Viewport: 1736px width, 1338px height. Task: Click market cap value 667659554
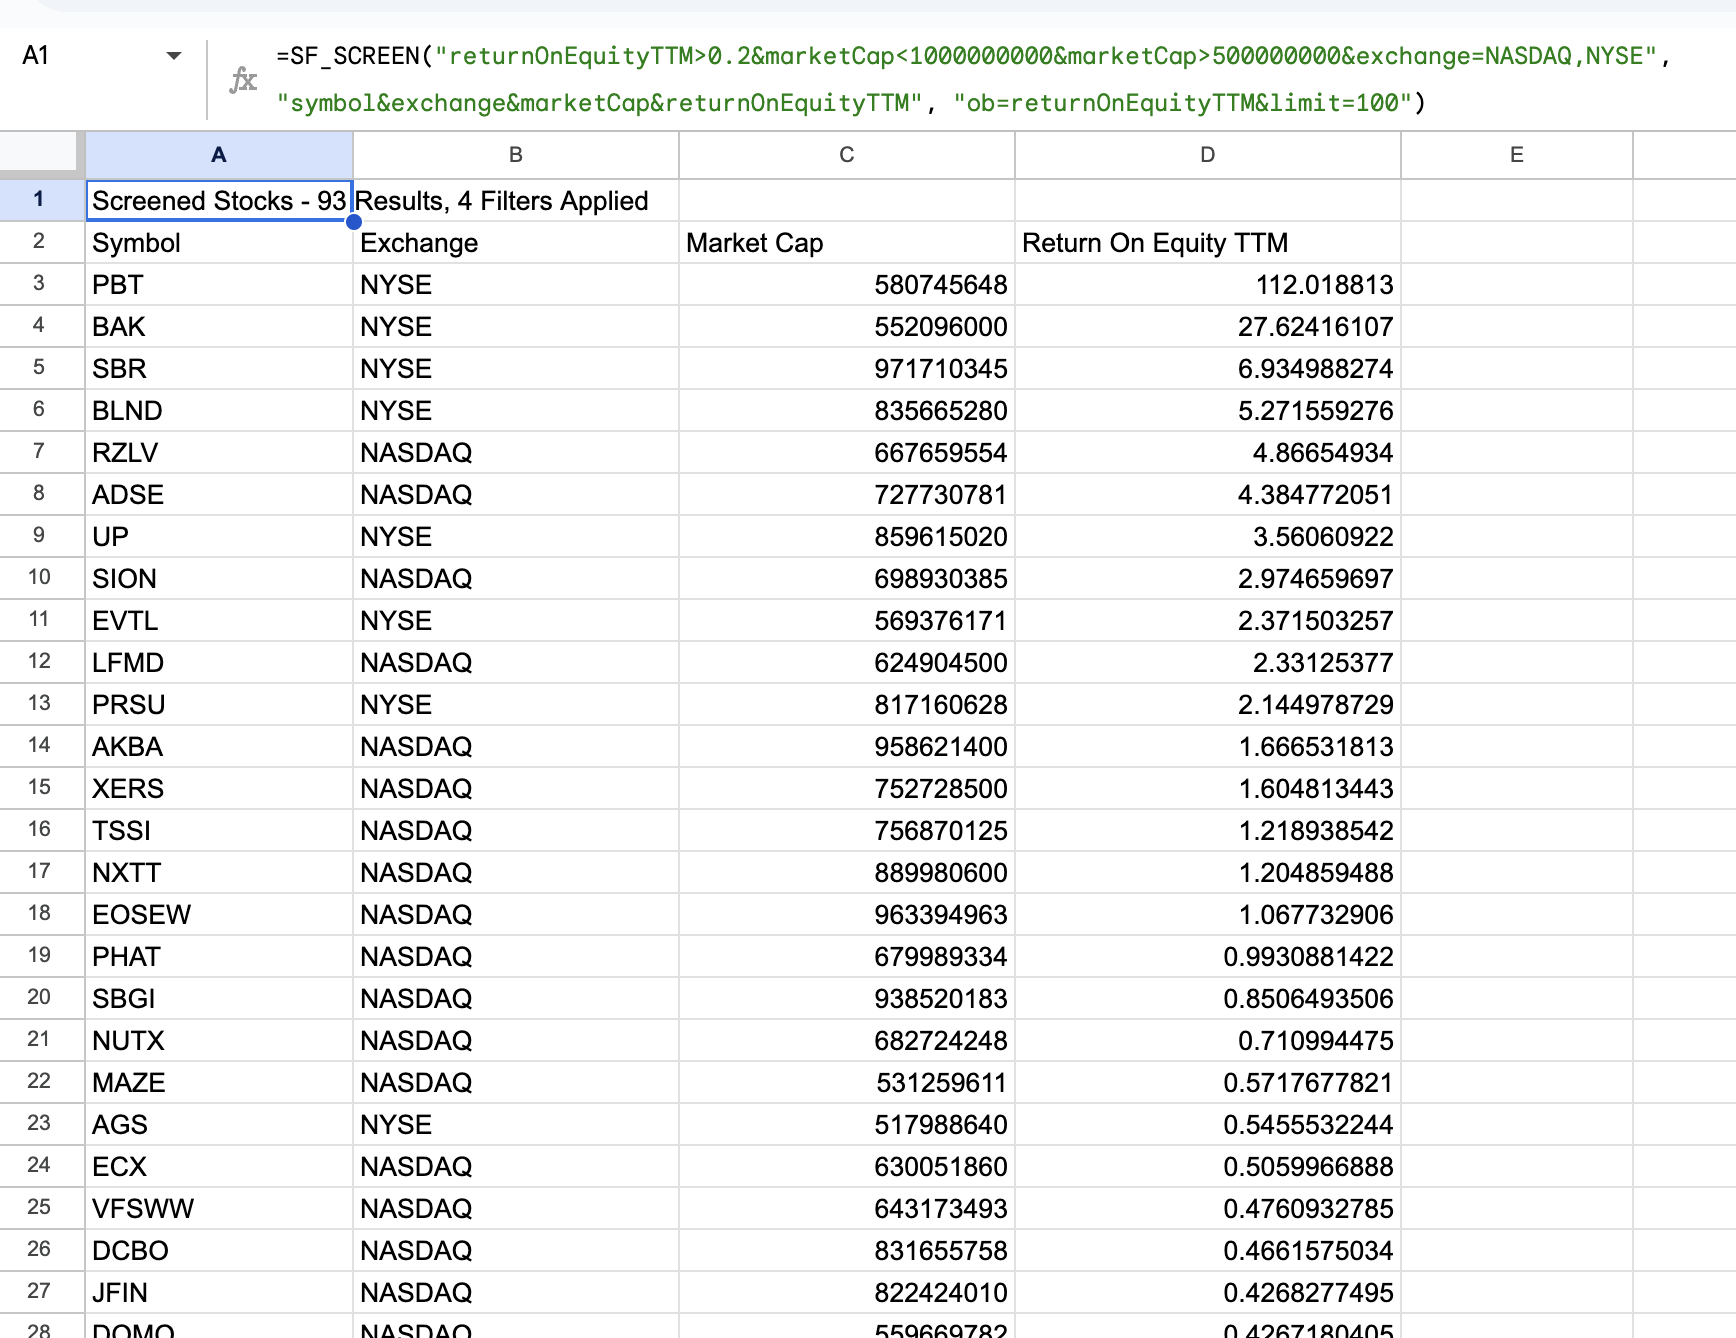coord(847,453)
